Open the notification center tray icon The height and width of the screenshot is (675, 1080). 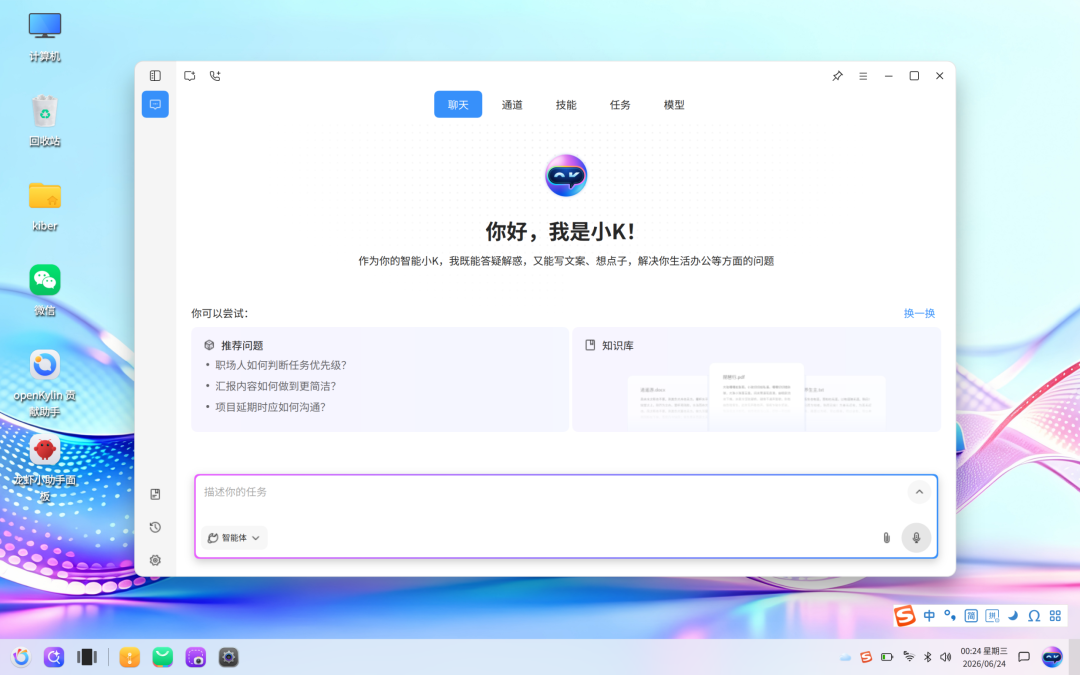(x=1024, y=657)
